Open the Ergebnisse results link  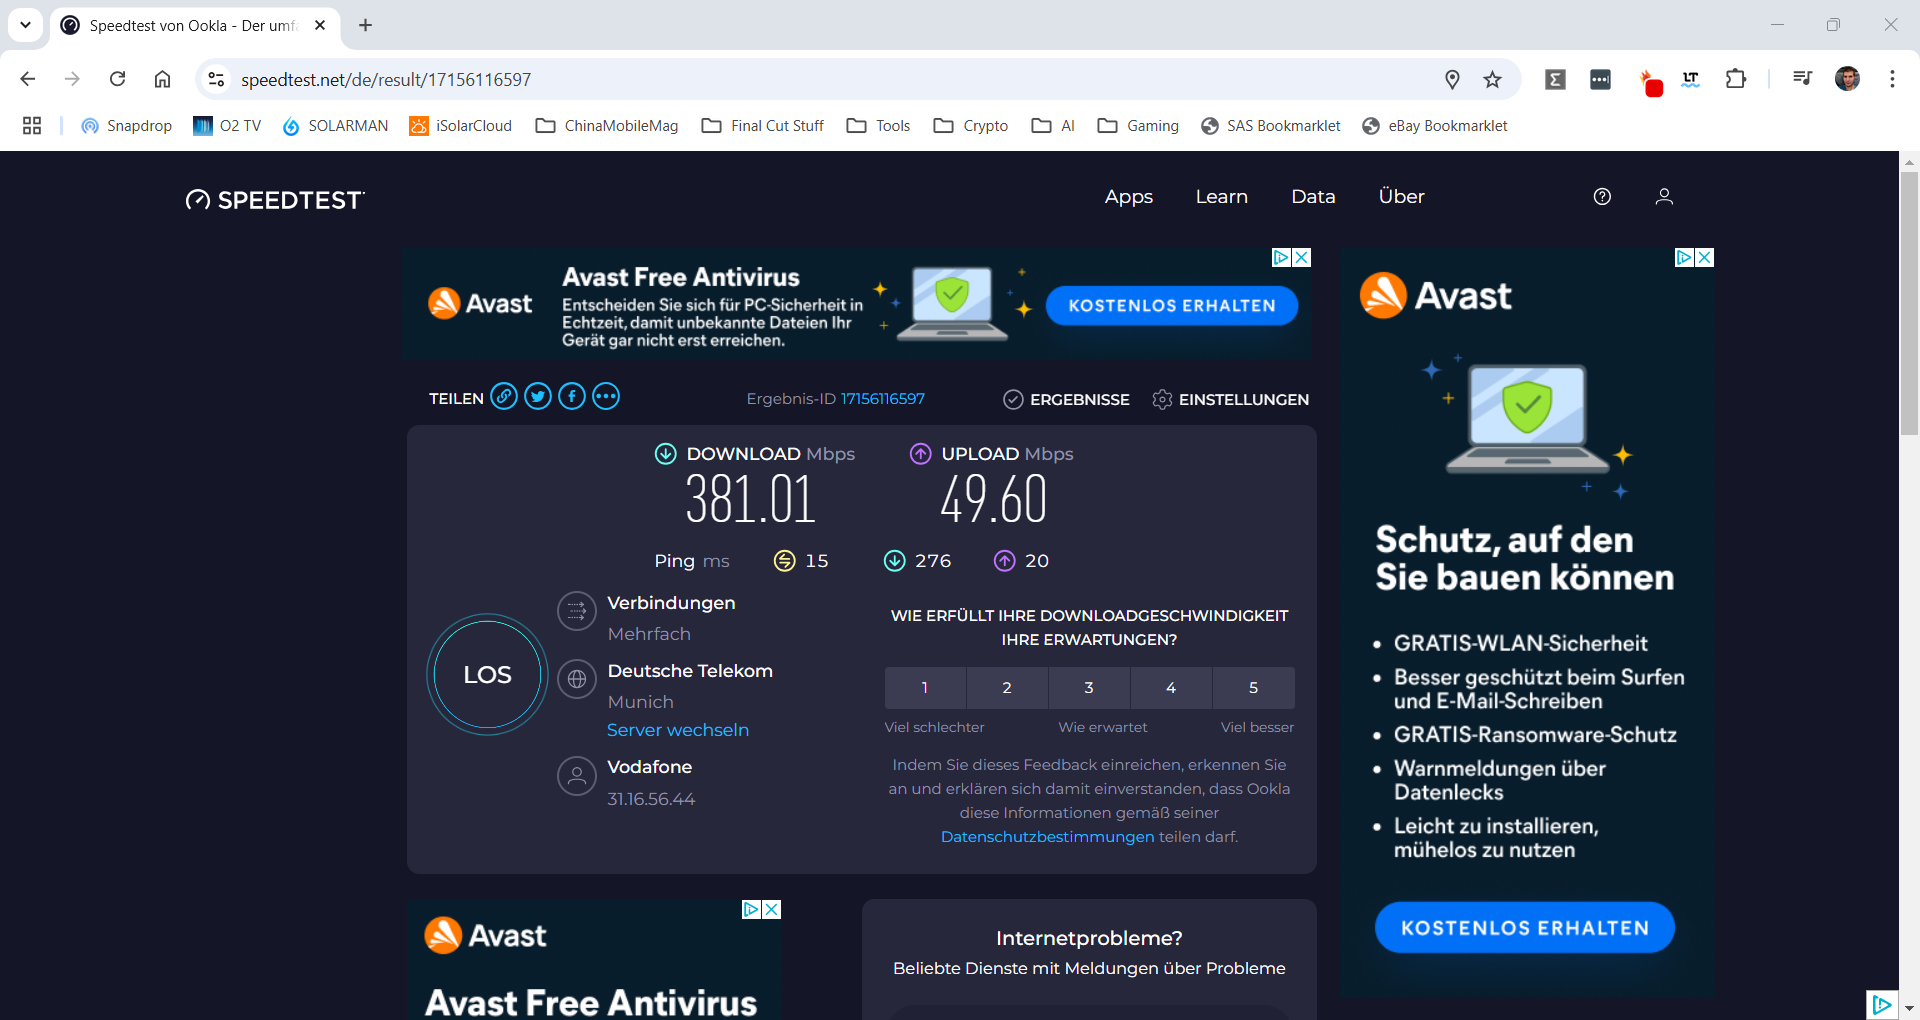tap(1066, 399)
